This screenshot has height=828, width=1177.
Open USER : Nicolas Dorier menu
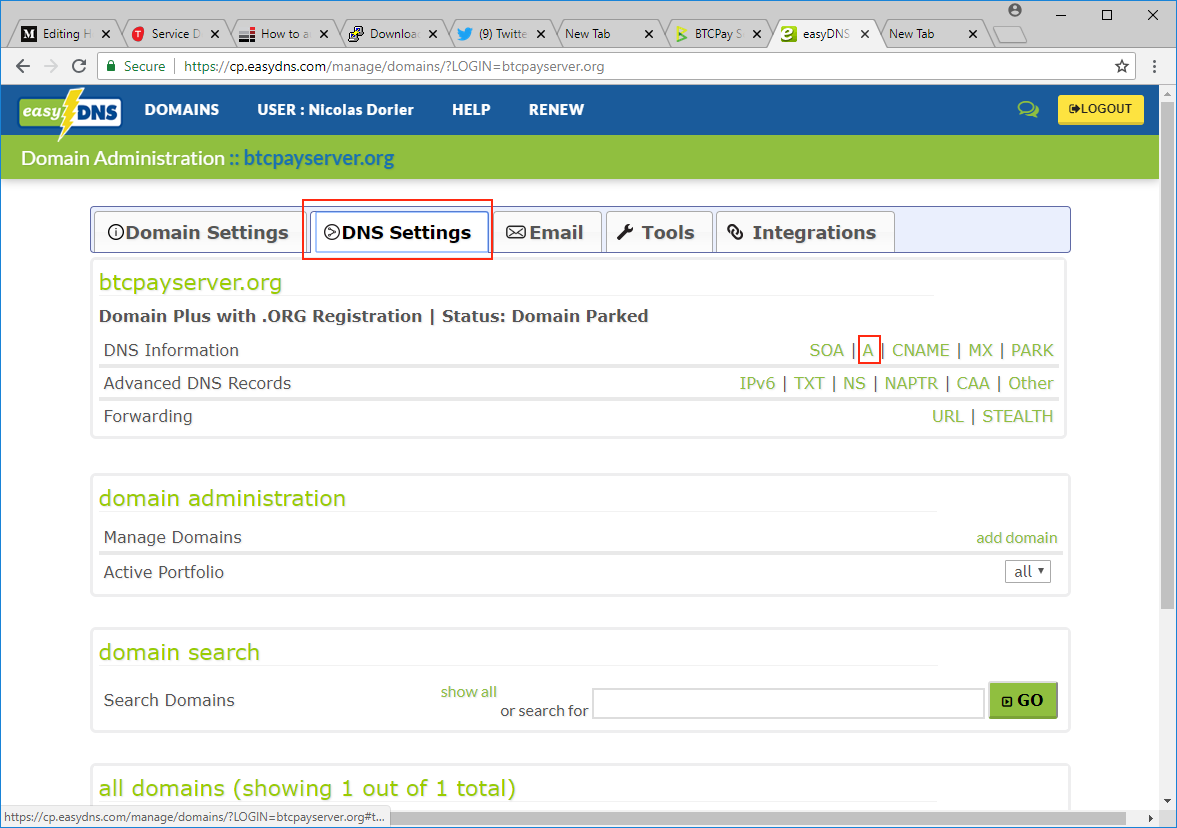click(x=335, y=110)
